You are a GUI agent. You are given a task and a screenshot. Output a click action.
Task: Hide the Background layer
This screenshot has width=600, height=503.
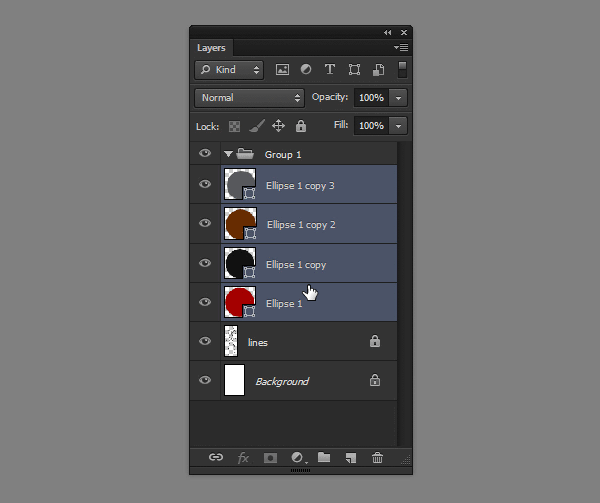(205, 381)
